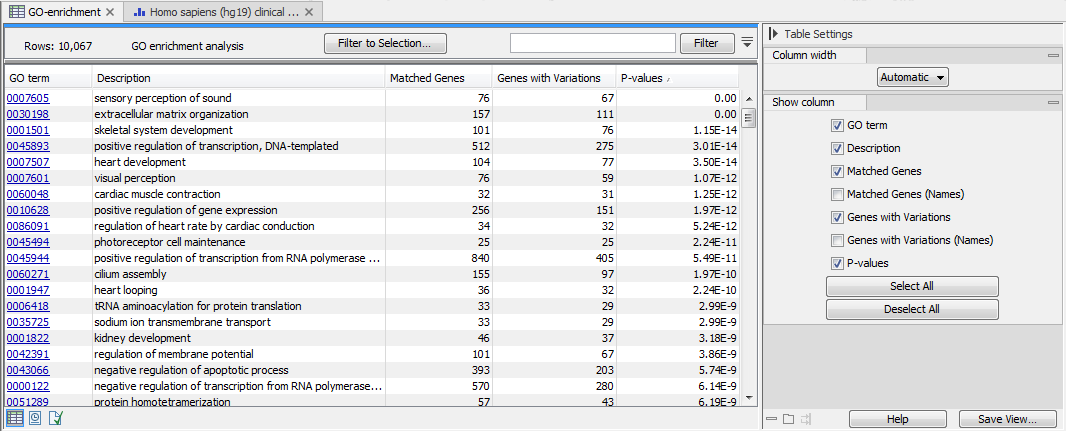1066x431 pixels.
Task: Enable the Matched Genes (Names) column
Action: point(837,195)
